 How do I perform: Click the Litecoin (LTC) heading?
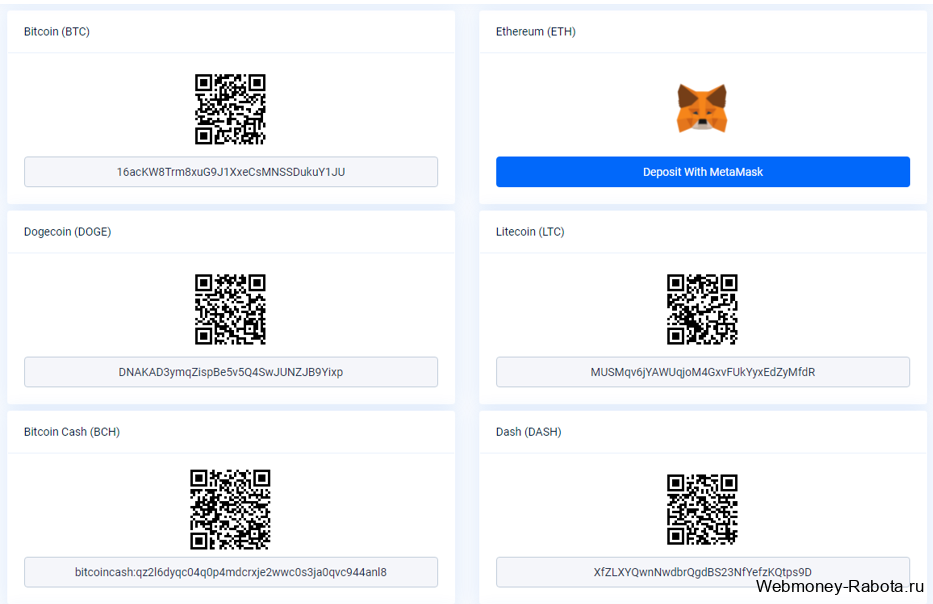(x=530, y=231)
